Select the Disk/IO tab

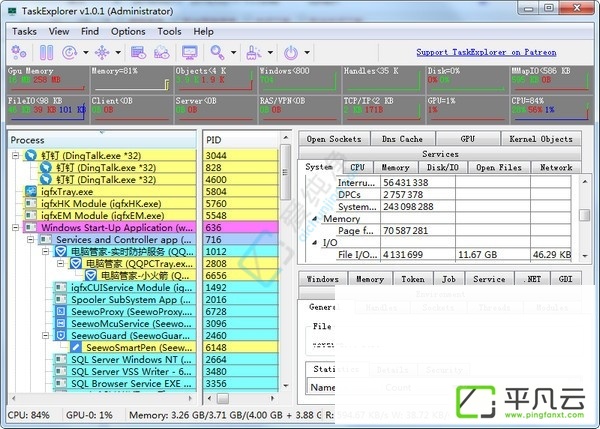point(443,167)
